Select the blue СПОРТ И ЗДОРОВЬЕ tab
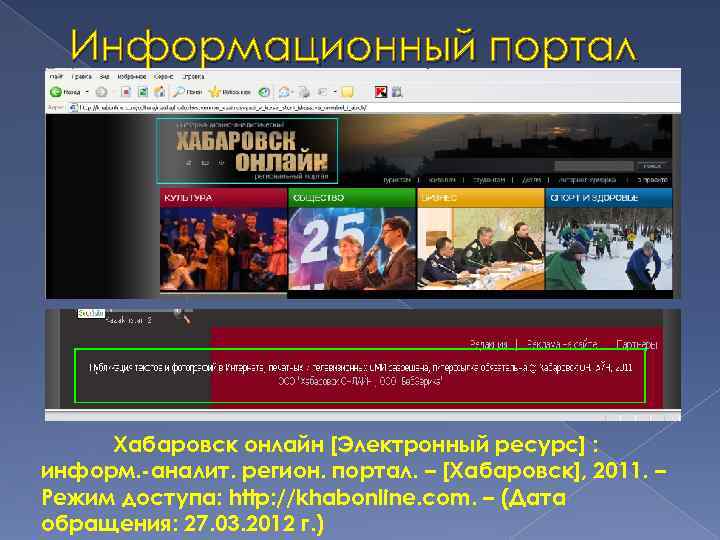Screen dimensions: 720x540 coord(609,198)
